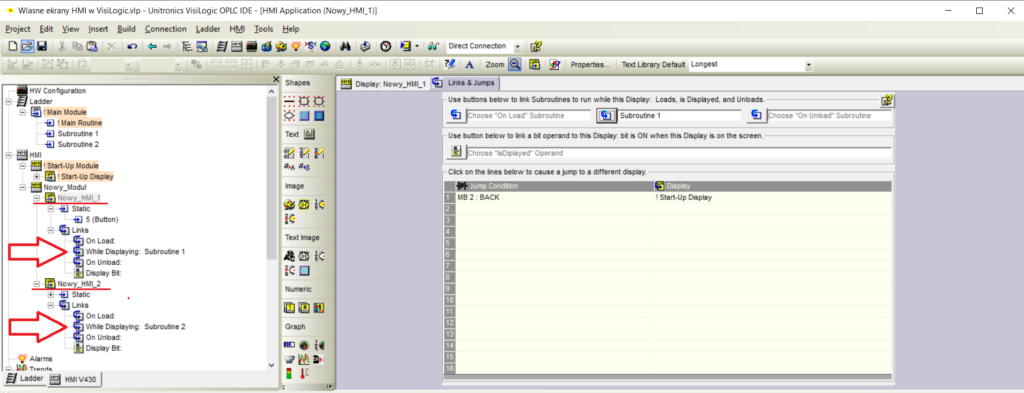This screenshot has width=1024, height=393.
Task: Click the MB 2 : BACK jump condition cell
Action: [554, 197]
